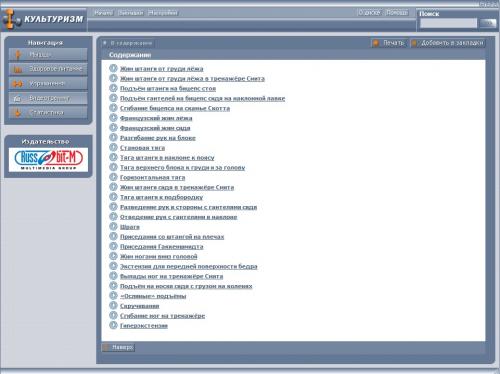Open Экстензия для передней поверхности бедра
This screenshot has height=374, width=500.
(x=189, y=266)
